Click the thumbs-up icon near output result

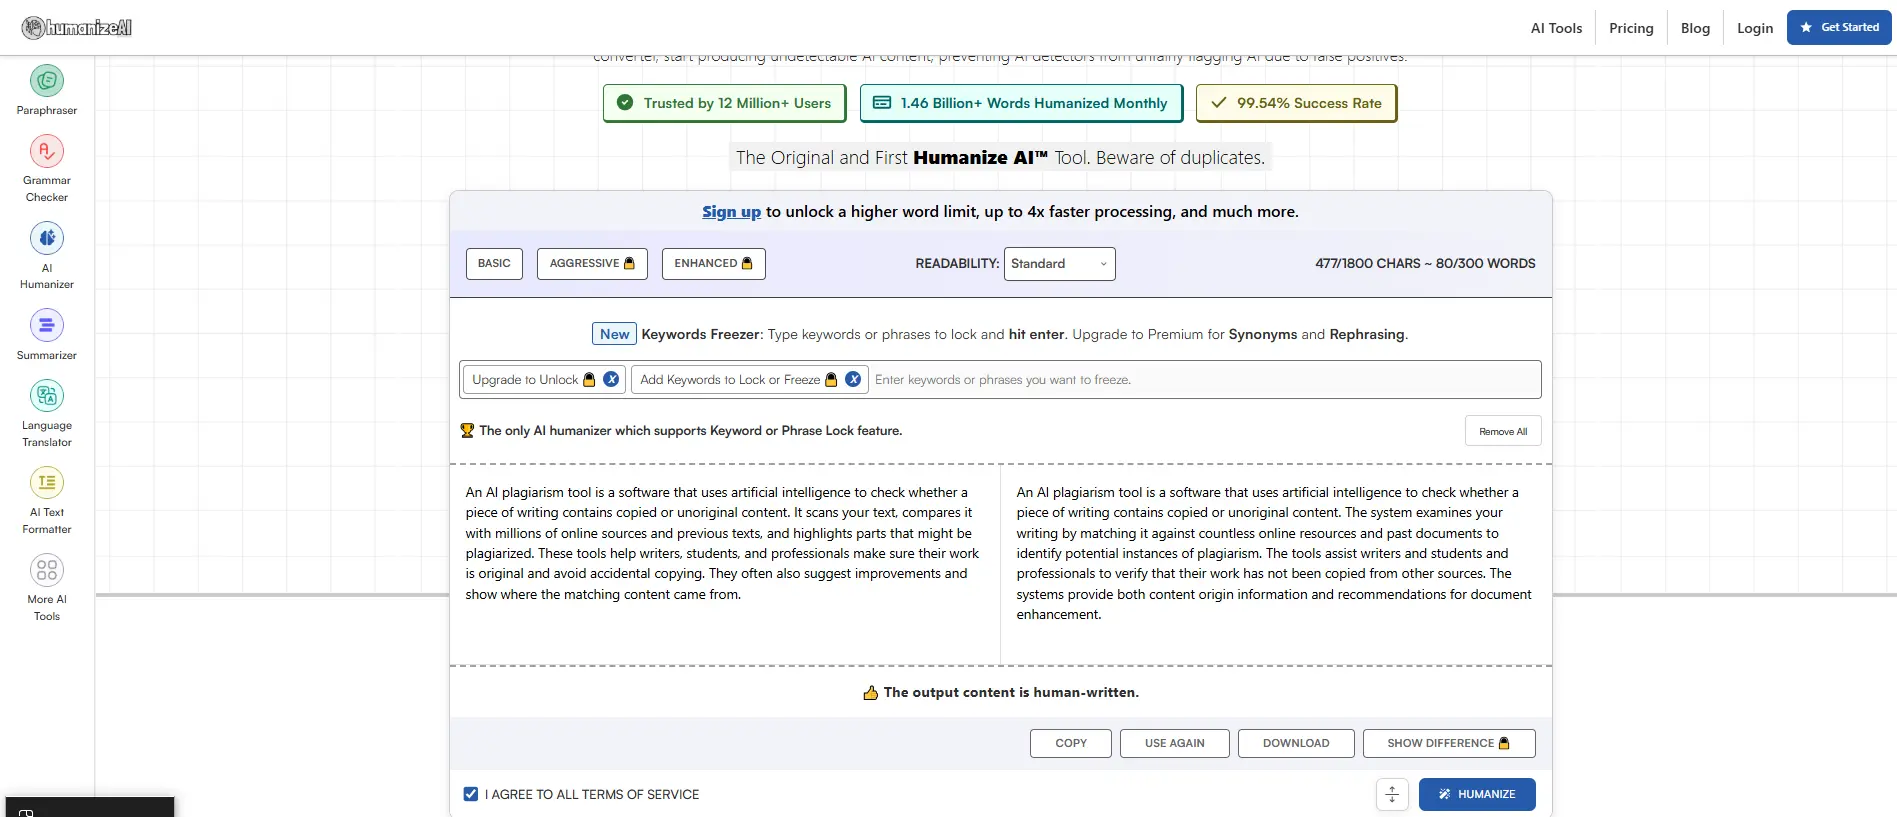(871, 693)
